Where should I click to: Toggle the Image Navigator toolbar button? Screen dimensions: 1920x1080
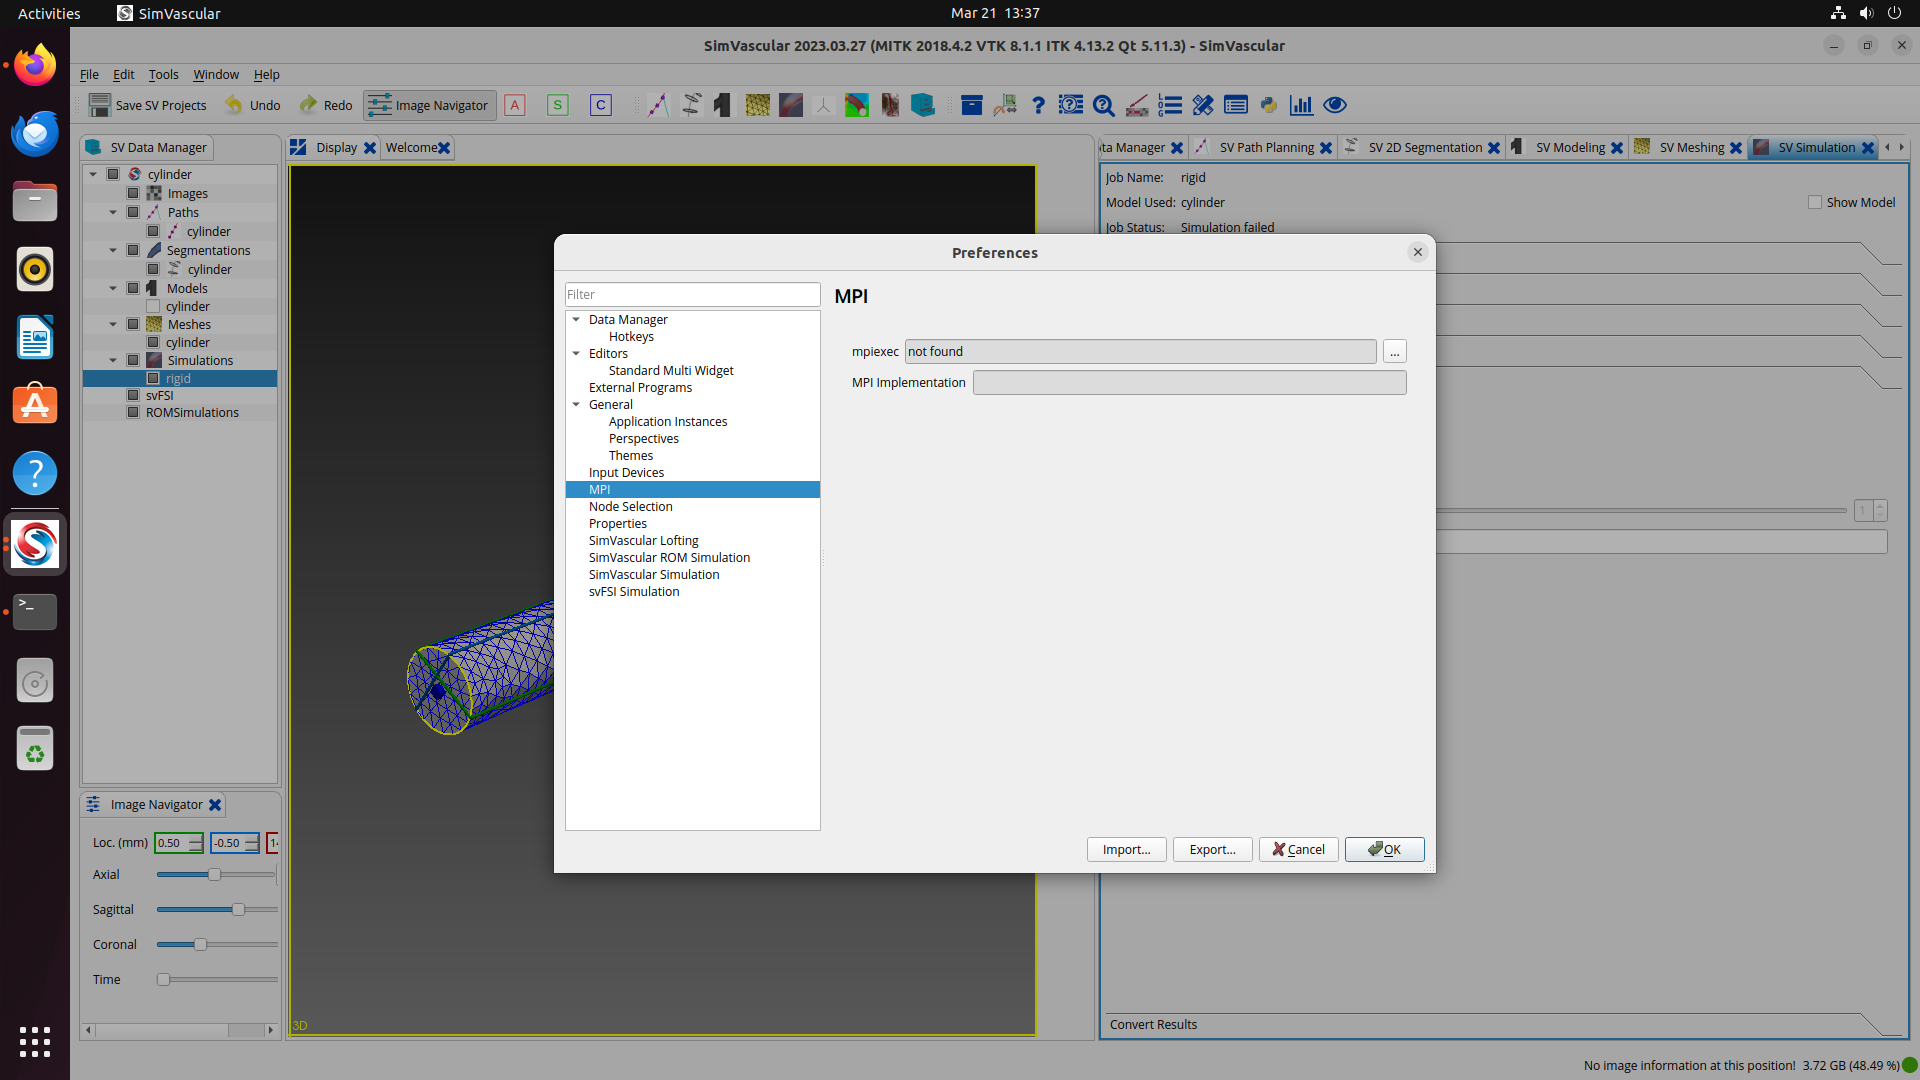[429, 105]
